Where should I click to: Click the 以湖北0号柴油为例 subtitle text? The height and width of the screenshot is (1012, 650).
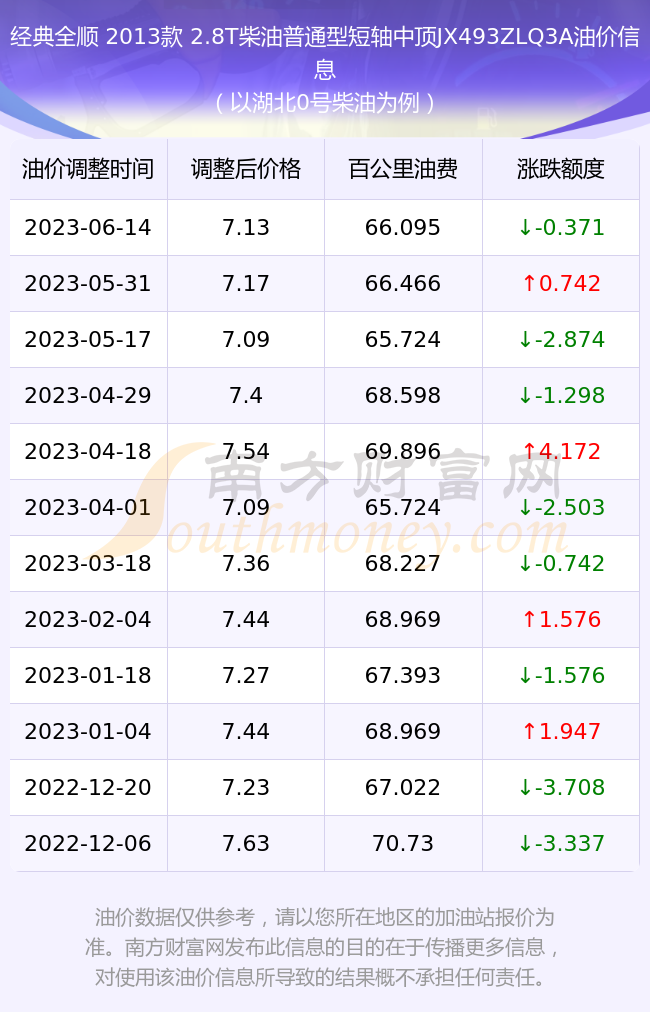point(325,103)
